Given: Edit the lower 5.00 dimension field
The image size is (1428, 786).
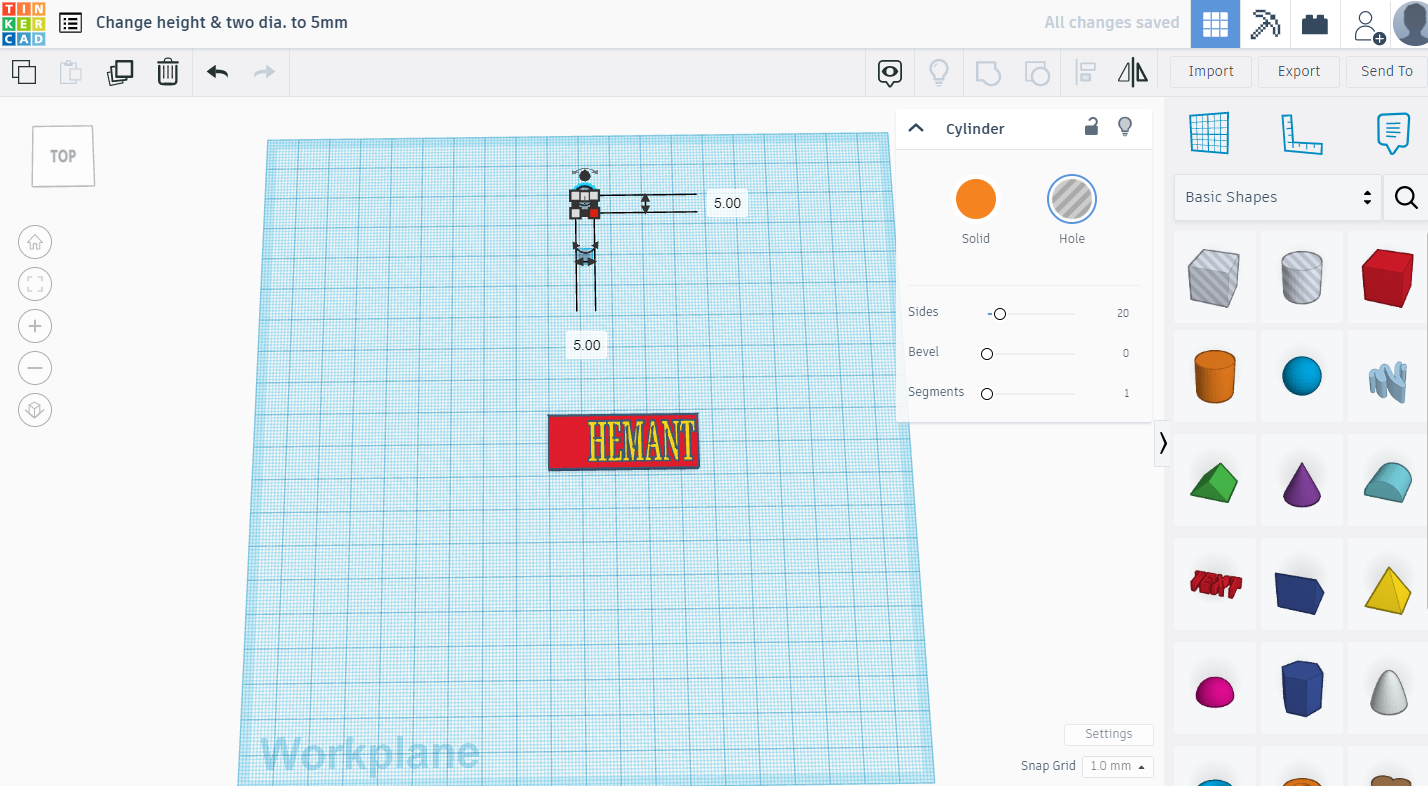Looking at the screenshot, I should coord(587,345).
